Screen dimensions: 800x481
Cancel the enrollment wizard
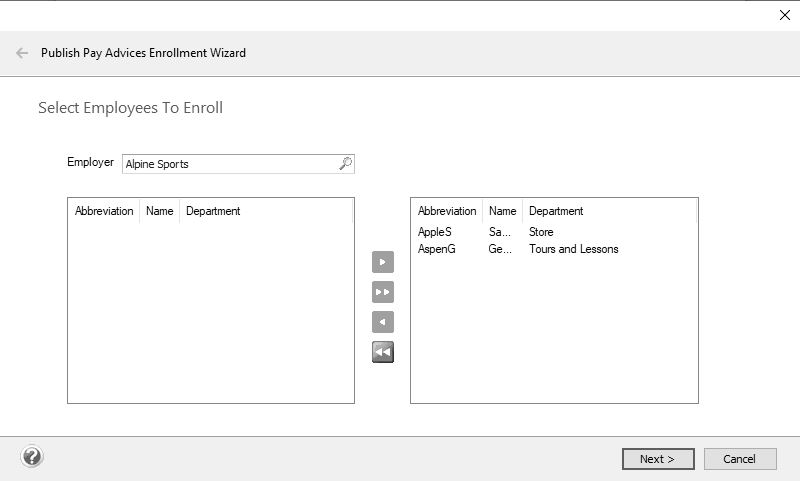[x=740, y=459]
